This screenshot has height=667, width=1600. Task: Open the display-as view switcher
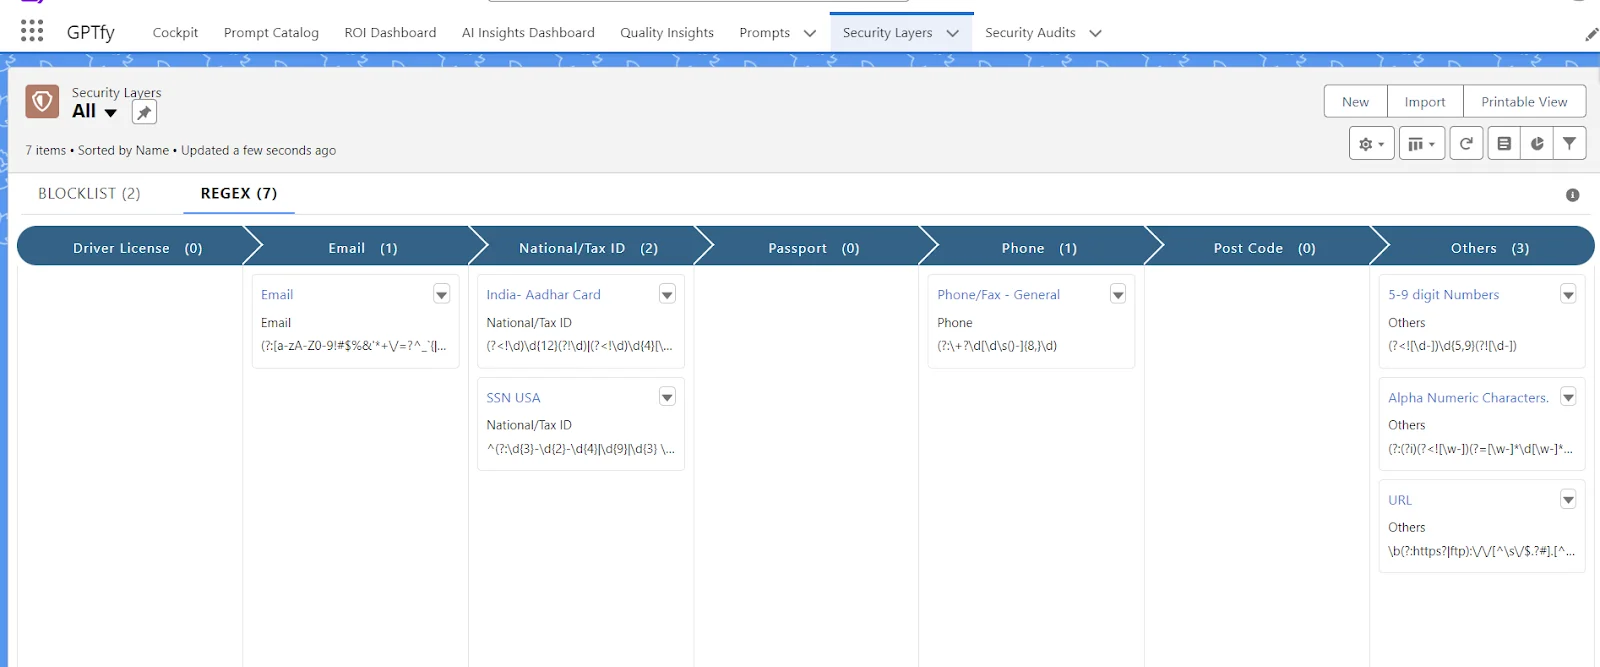(x=1421, y=144)
